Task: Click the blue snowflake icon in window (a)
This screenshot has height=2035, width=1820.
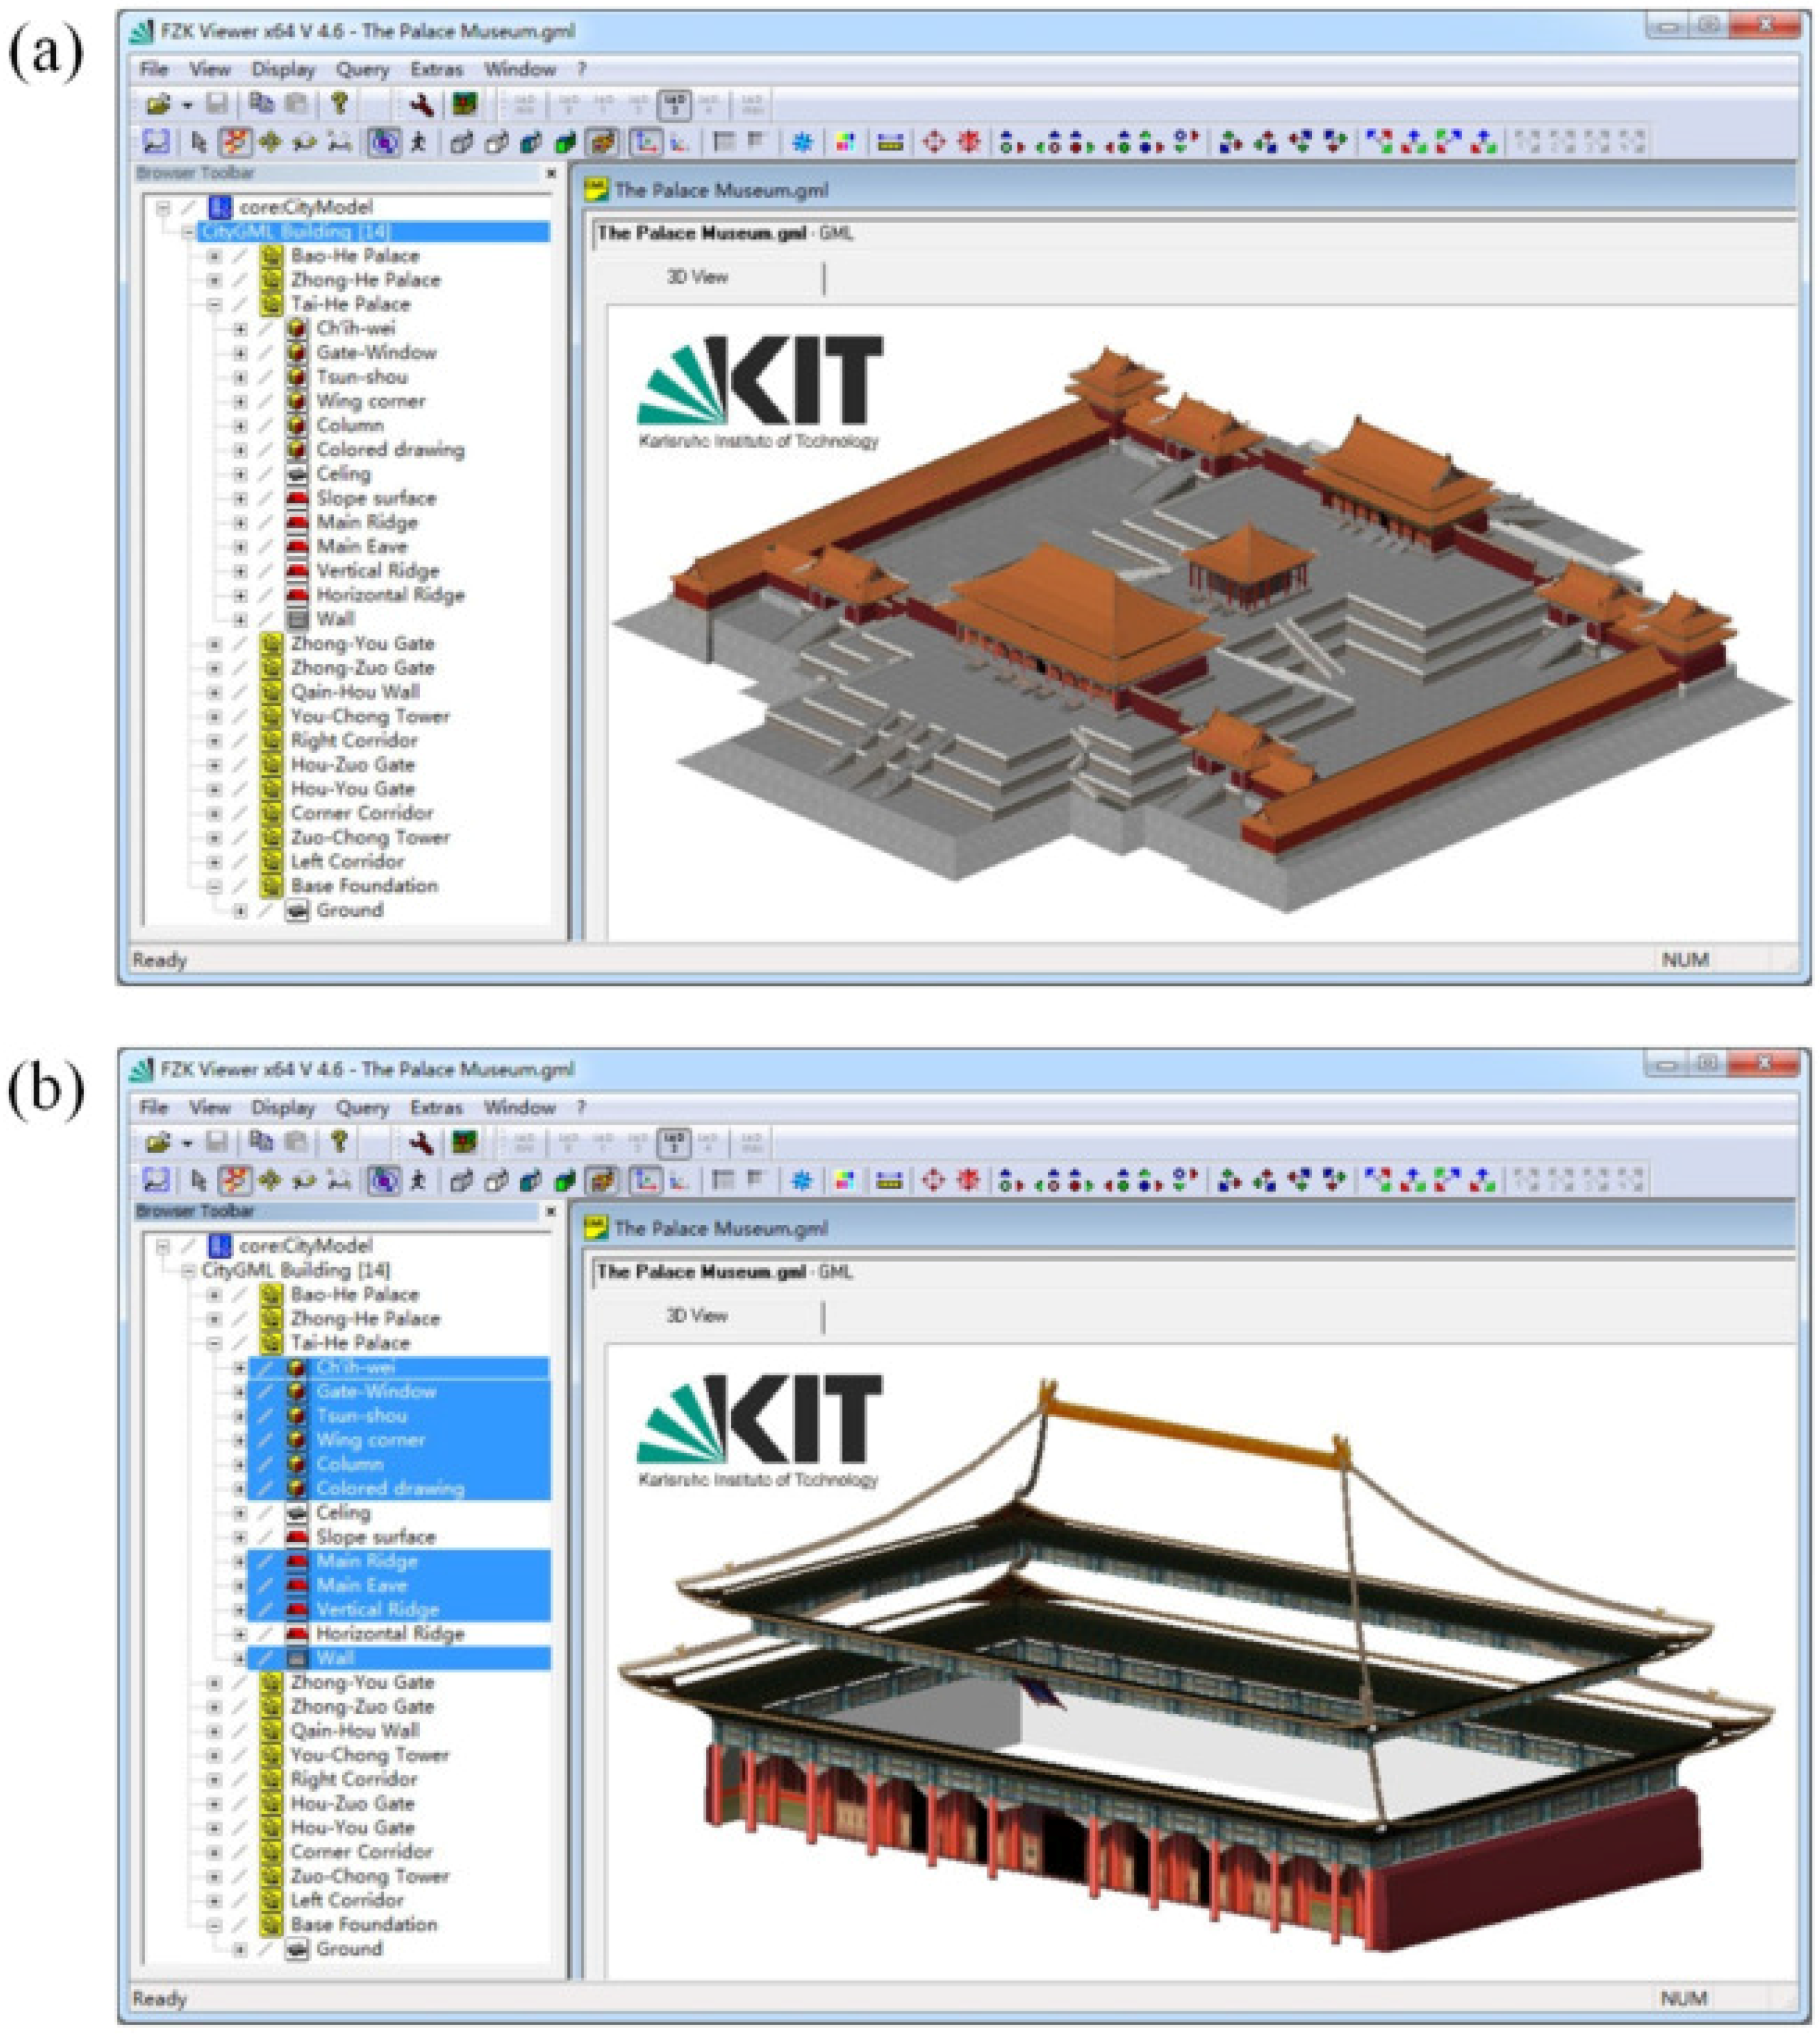Action: pos(802,143)
